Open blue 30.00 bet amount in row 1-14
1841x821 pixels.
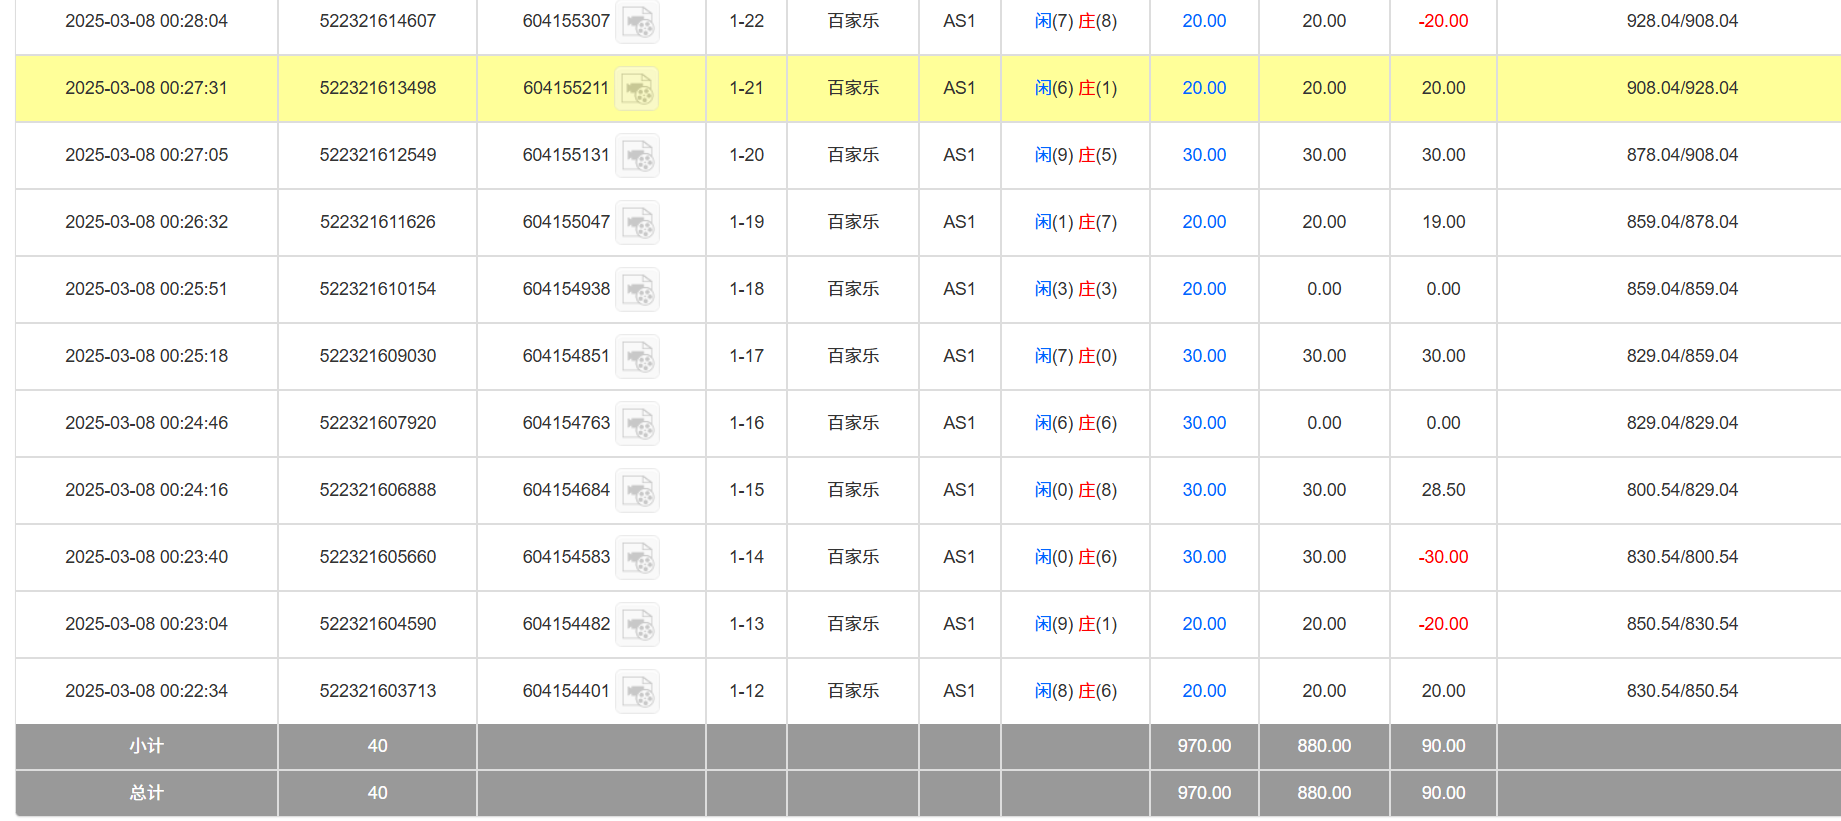[x=1204, y=557]
